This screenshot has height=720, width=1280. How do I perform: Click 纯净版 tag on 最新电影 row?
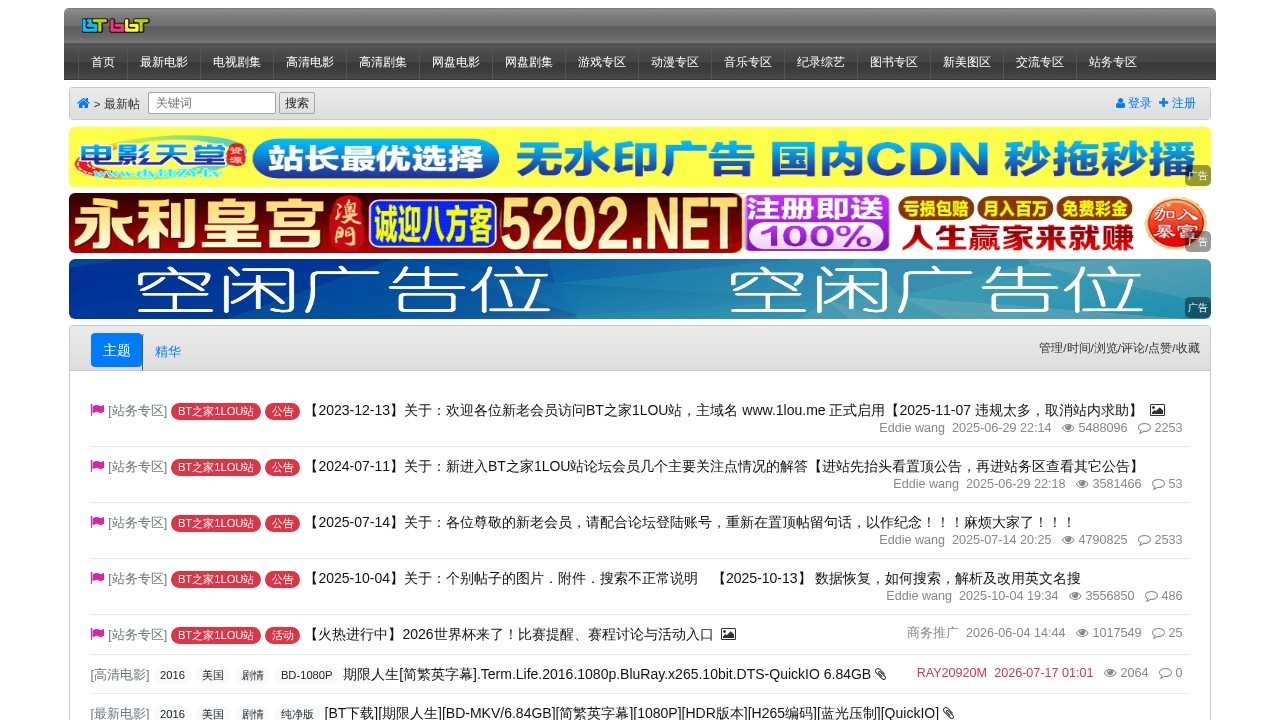click(x=297, y=714)
